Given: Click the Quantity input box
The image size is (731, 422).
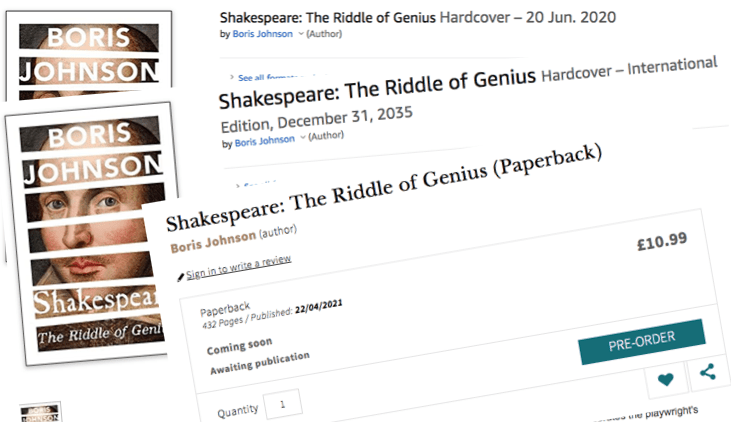Looking at the screenshot, I should pos(283,405).
